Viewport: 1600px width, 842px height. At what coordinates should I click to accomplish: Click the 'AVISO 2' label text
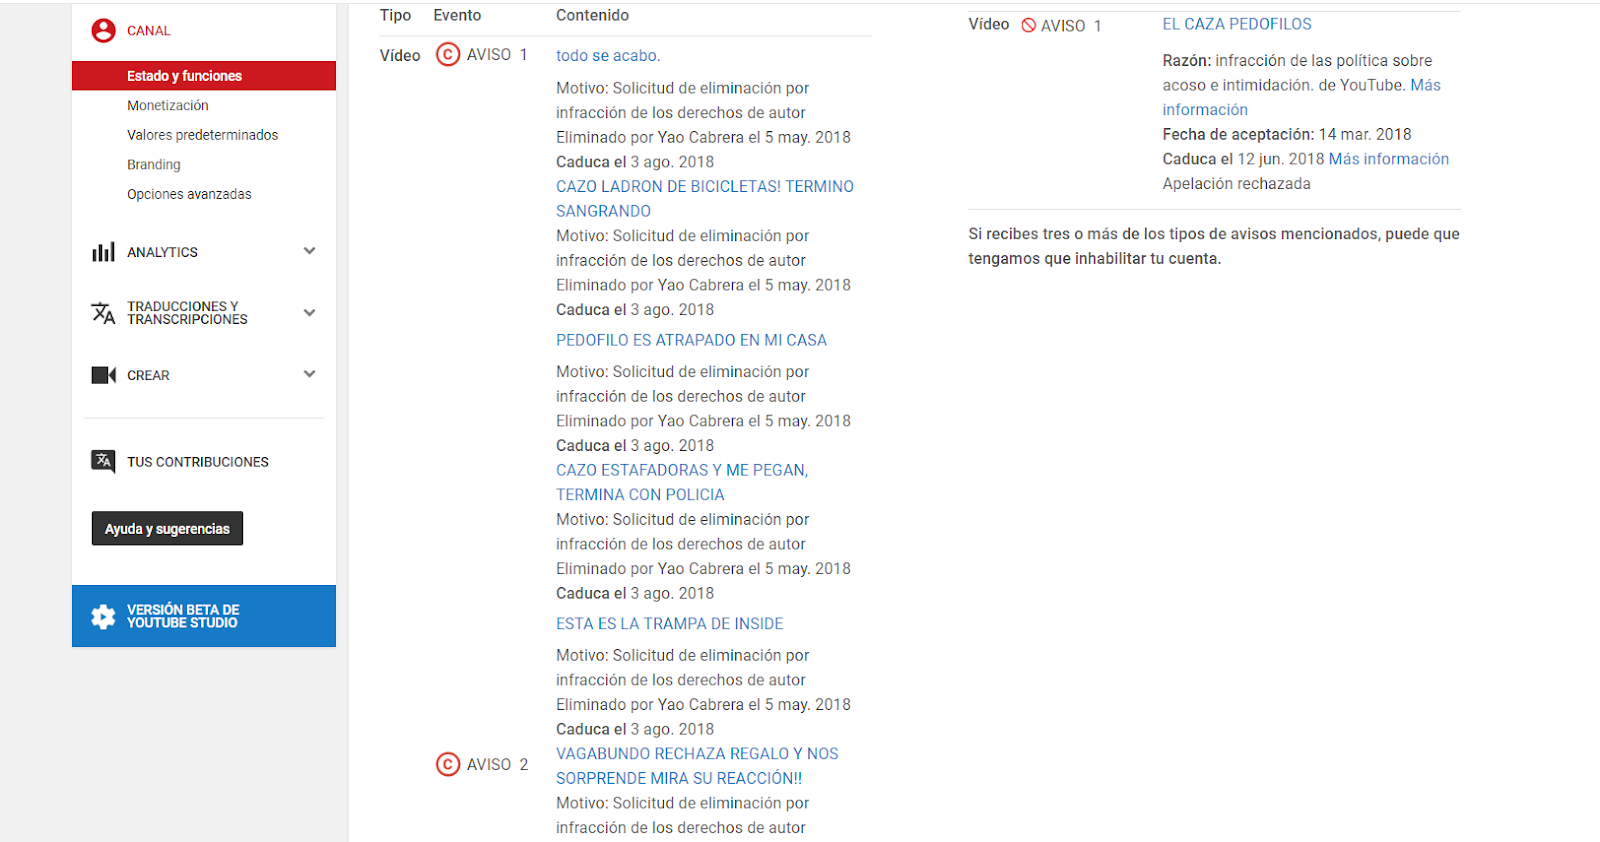[497, 764]
